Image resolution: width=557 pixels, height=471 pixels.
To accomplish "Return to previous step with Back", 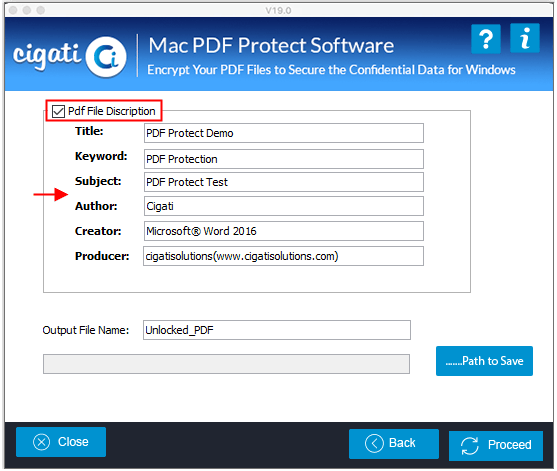I will pyautogui.click(x=394, y=443).
